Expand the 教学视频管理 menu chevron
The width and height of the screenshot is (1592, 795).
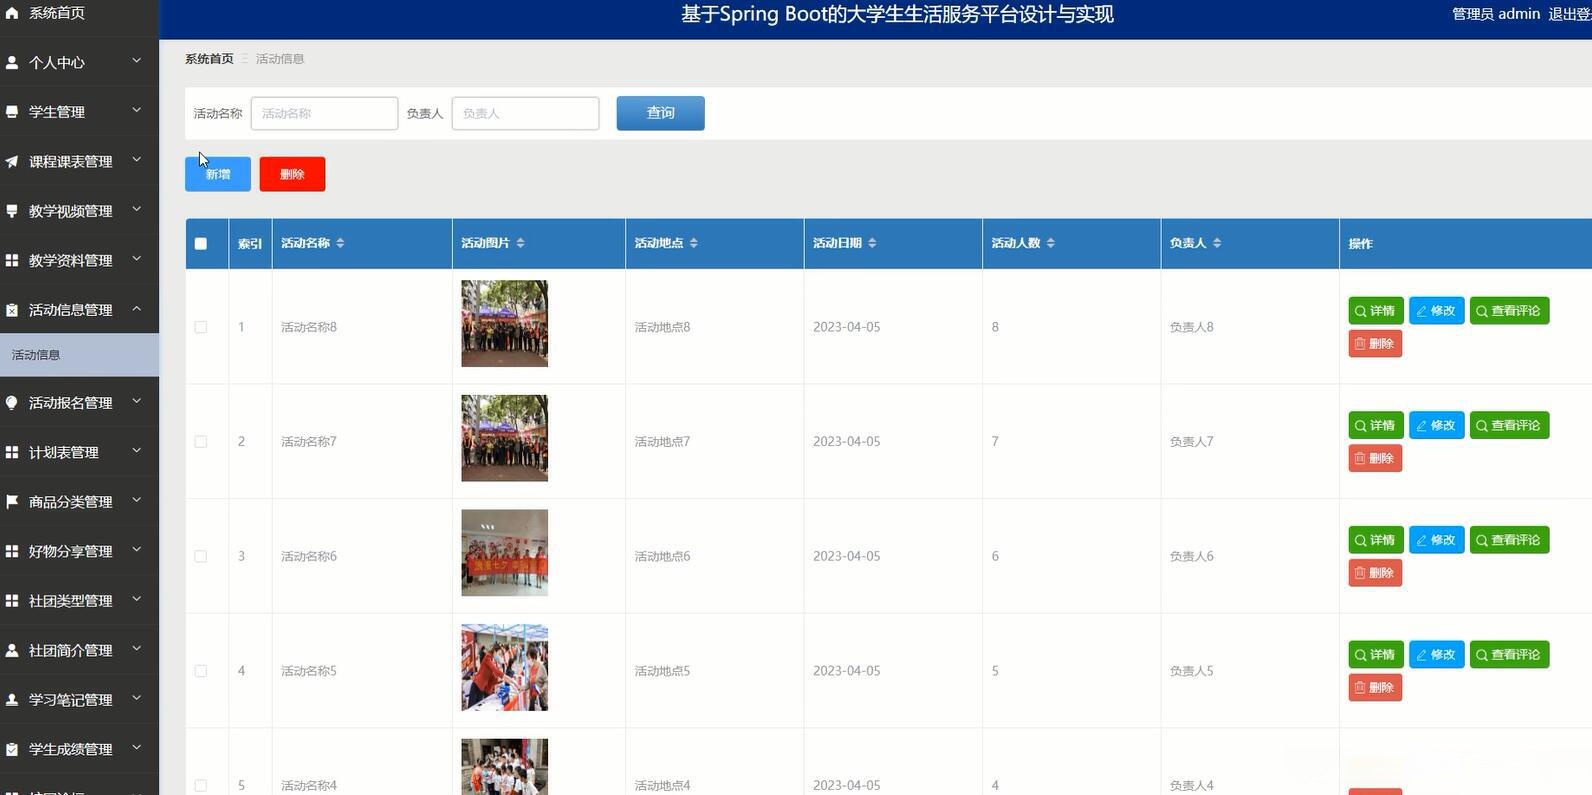pyautogui.click(x=137, y=210)
